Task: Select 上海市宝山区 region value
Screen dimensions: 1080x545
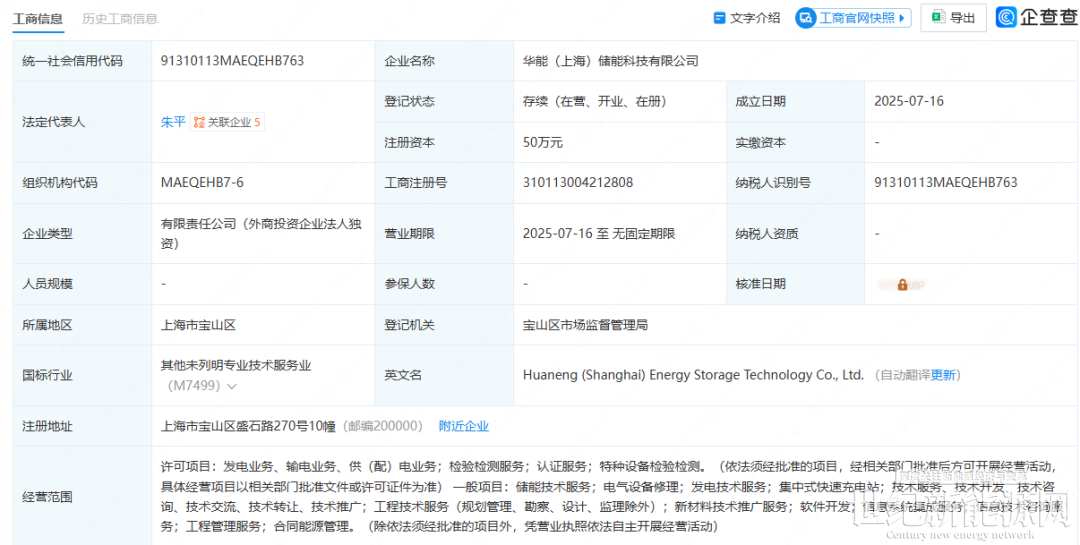Action: [x=198, y=325]
